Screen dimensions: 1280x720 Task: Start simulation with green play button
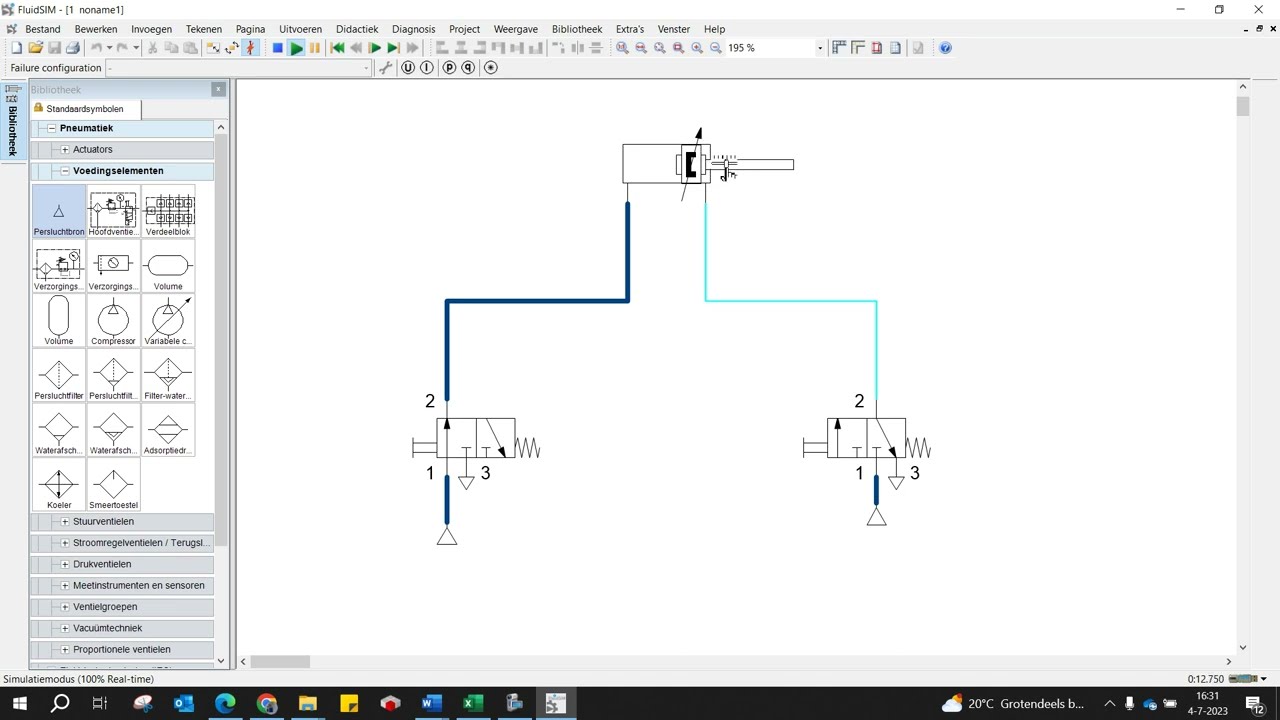[x=296, y=48]
